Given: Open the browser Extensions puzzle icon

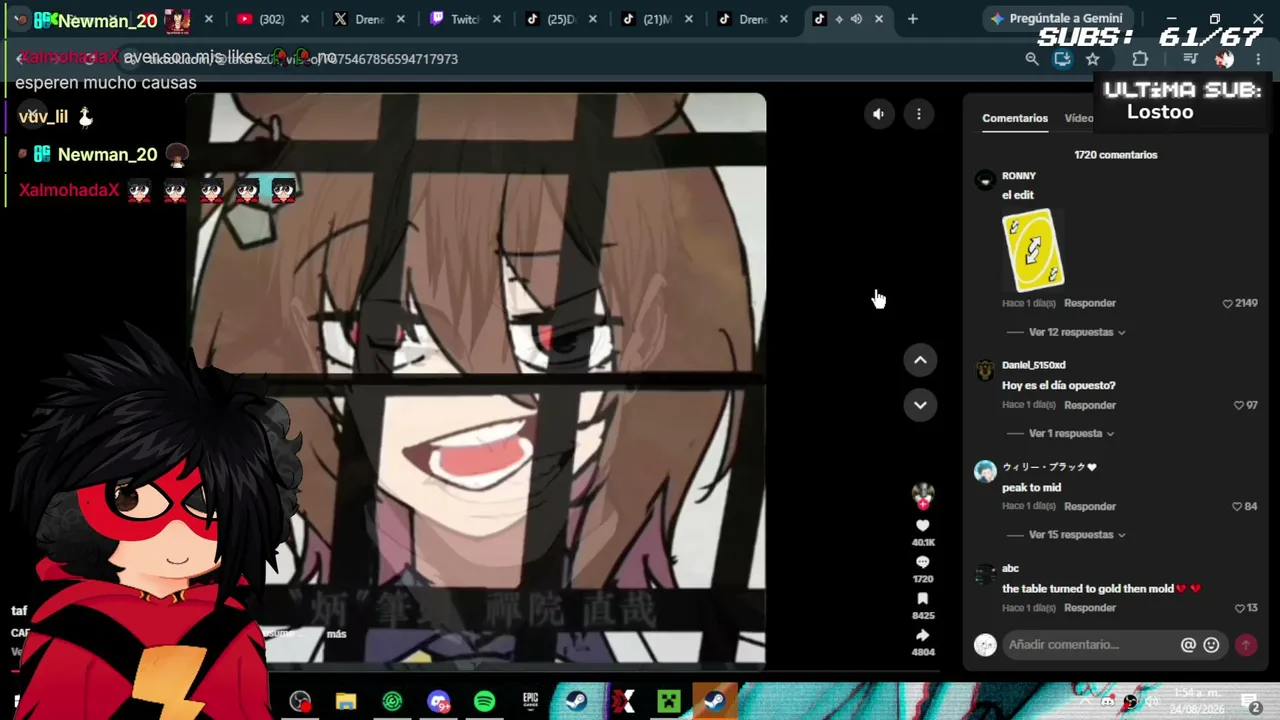Looking at the screenshot, I should [1140, 59].
